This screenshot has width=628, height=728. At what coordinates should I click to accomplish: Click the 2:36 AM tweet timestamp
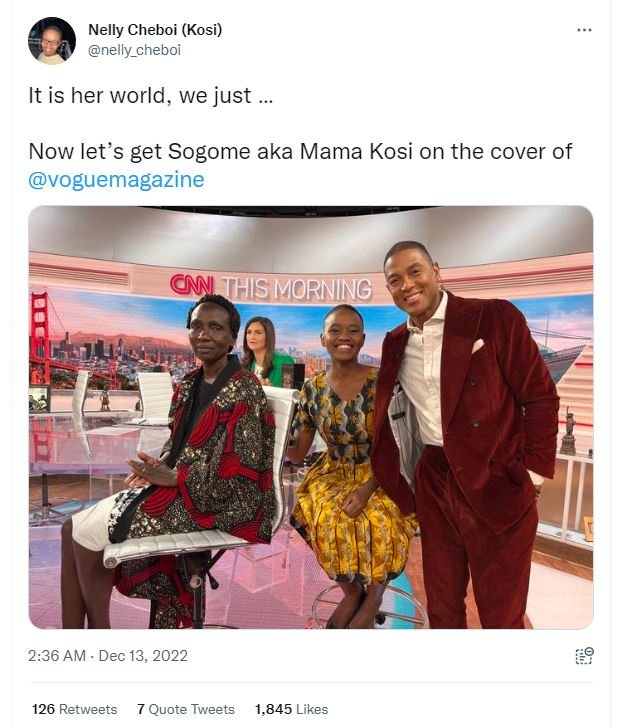click(x=59, y=656)
